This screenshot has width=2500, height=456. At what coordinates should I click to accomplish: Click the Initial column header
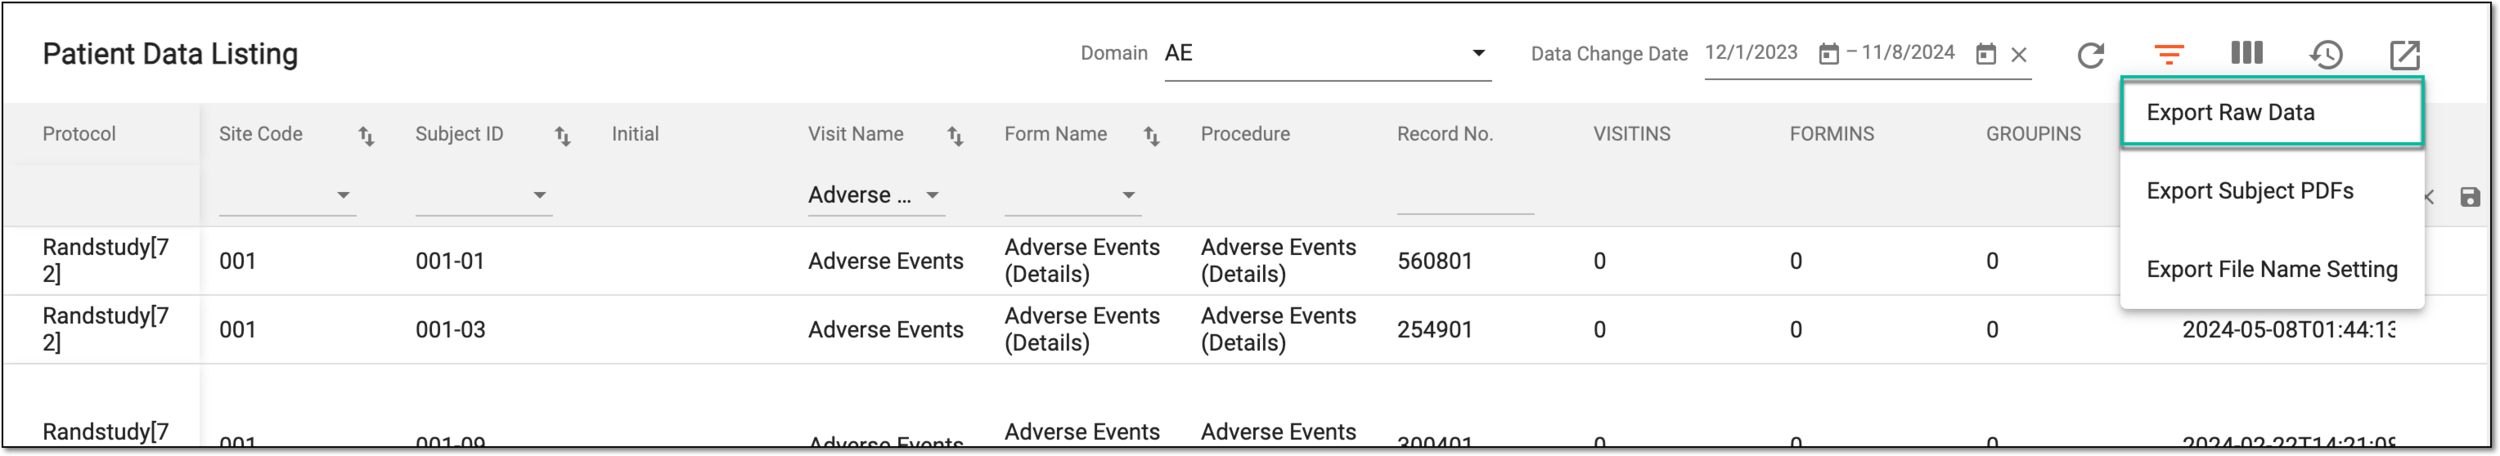(x=635, y=134)
